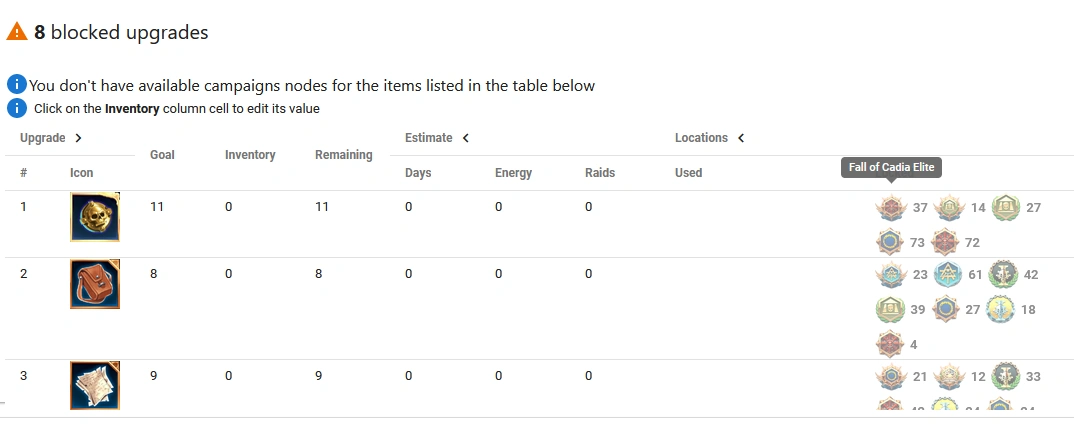Click the campaign icon beside node 73
This screenshot has height=431, width=1074.
890,242
